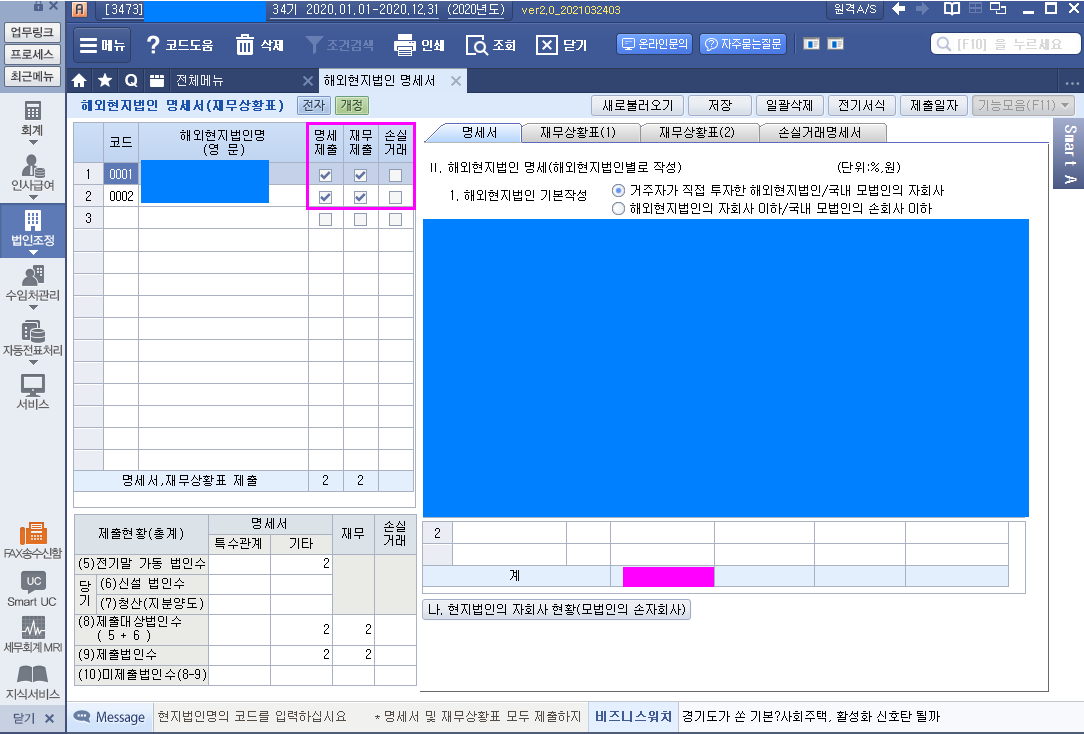Click the F10 search input field

tap(1006, 44)
